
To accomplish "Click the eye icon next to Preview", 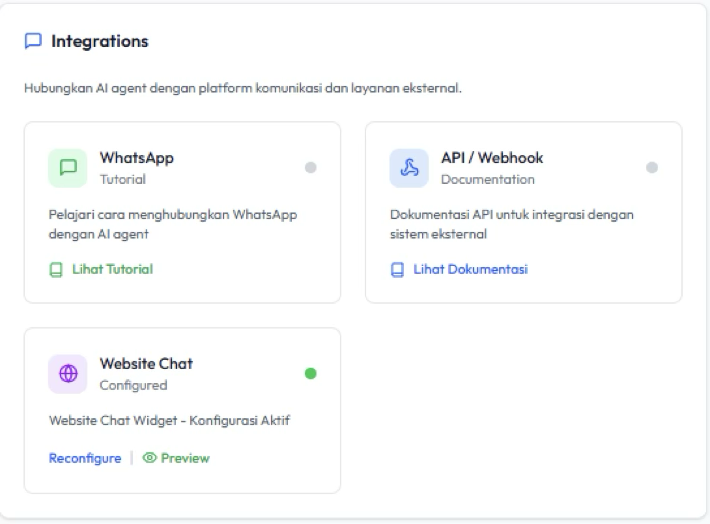I will [149, 458].
